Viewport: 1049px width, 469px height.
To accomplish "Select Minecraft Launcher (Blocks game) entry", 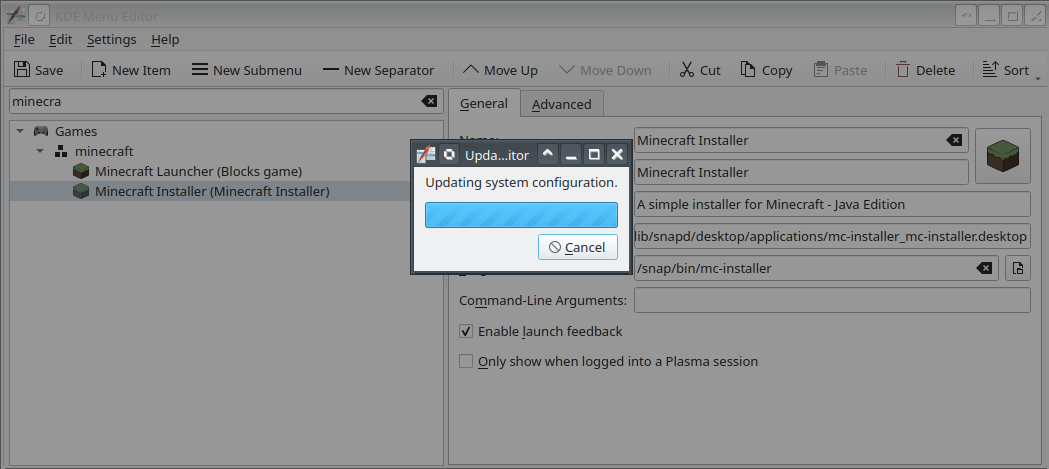I will tap(226, 171).
